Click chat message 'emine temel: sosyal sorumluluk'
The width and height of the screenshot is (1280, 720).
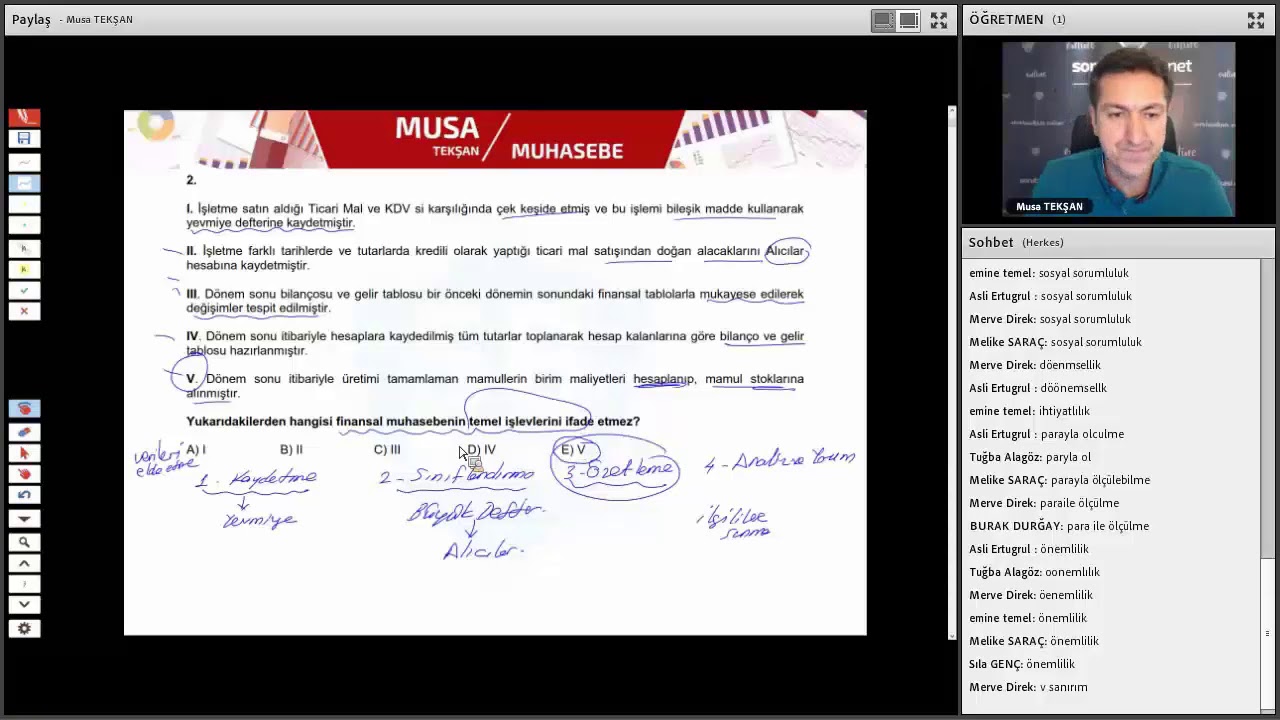tap(1049, 273)
